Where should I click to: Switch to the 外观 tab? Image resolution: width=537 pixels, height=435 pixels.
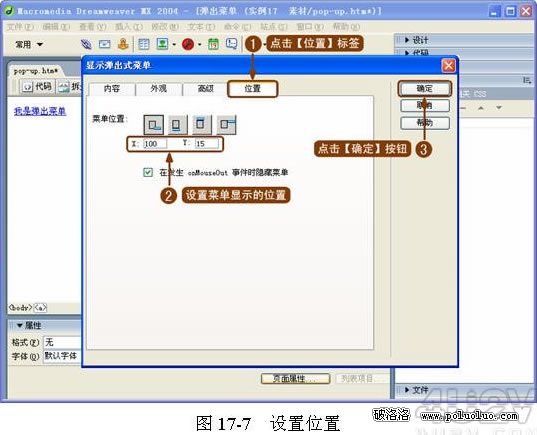pyautogui.click(x=159, y=89)
